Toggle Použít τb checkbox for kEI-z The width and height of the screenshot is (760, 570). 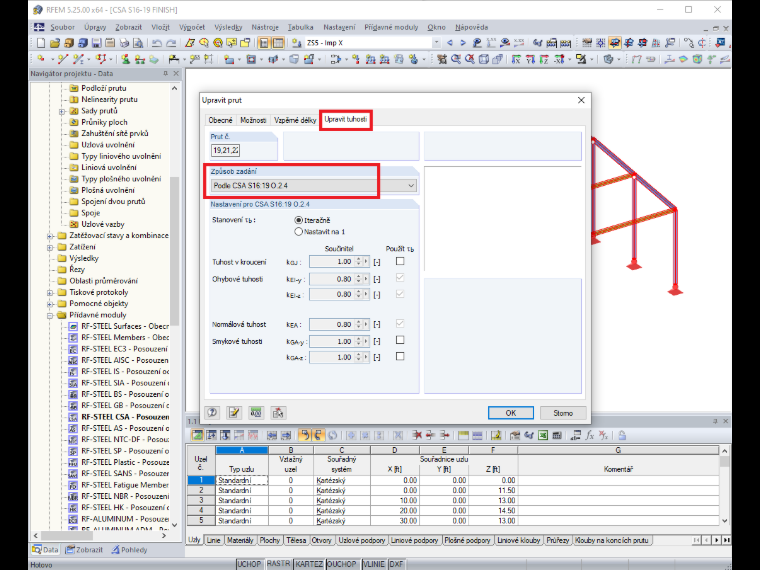pos(400,294)
